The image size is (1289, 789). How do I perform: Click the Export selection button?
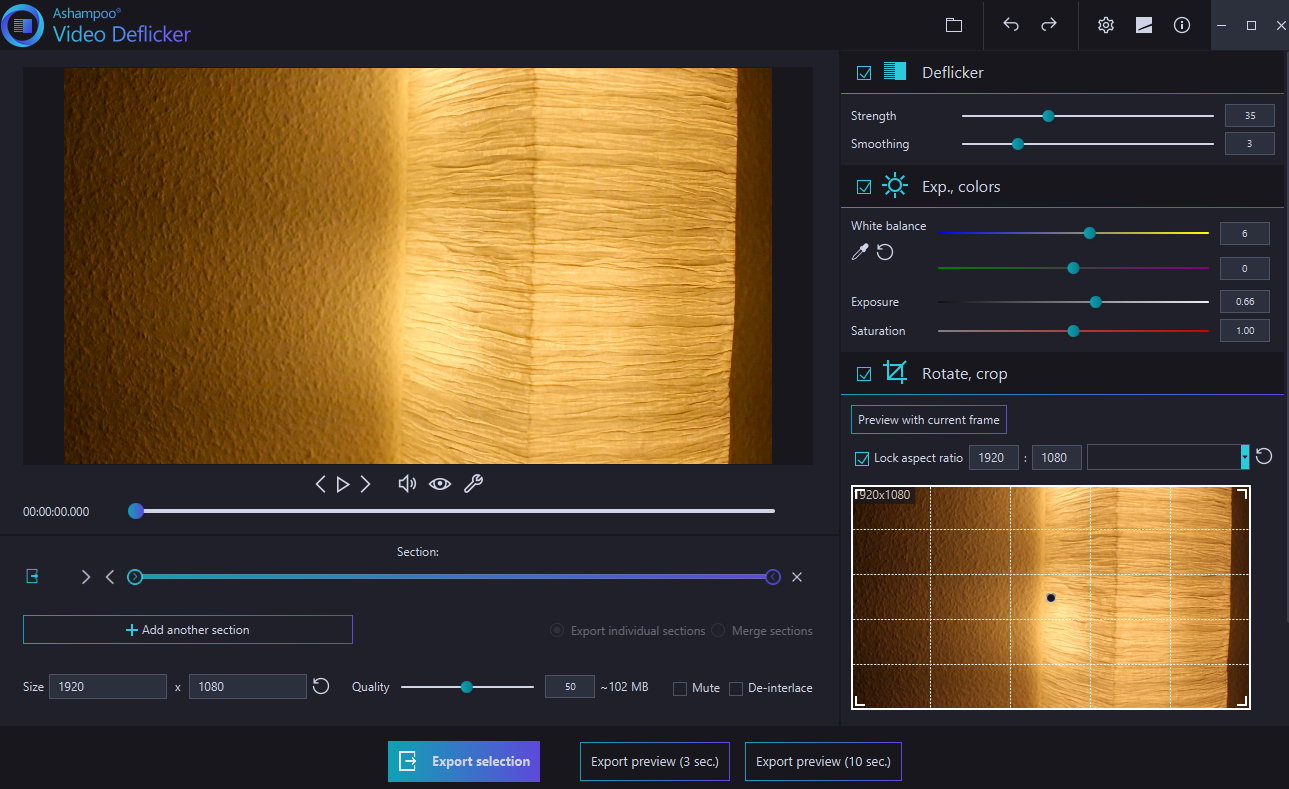tap(464, 761)
